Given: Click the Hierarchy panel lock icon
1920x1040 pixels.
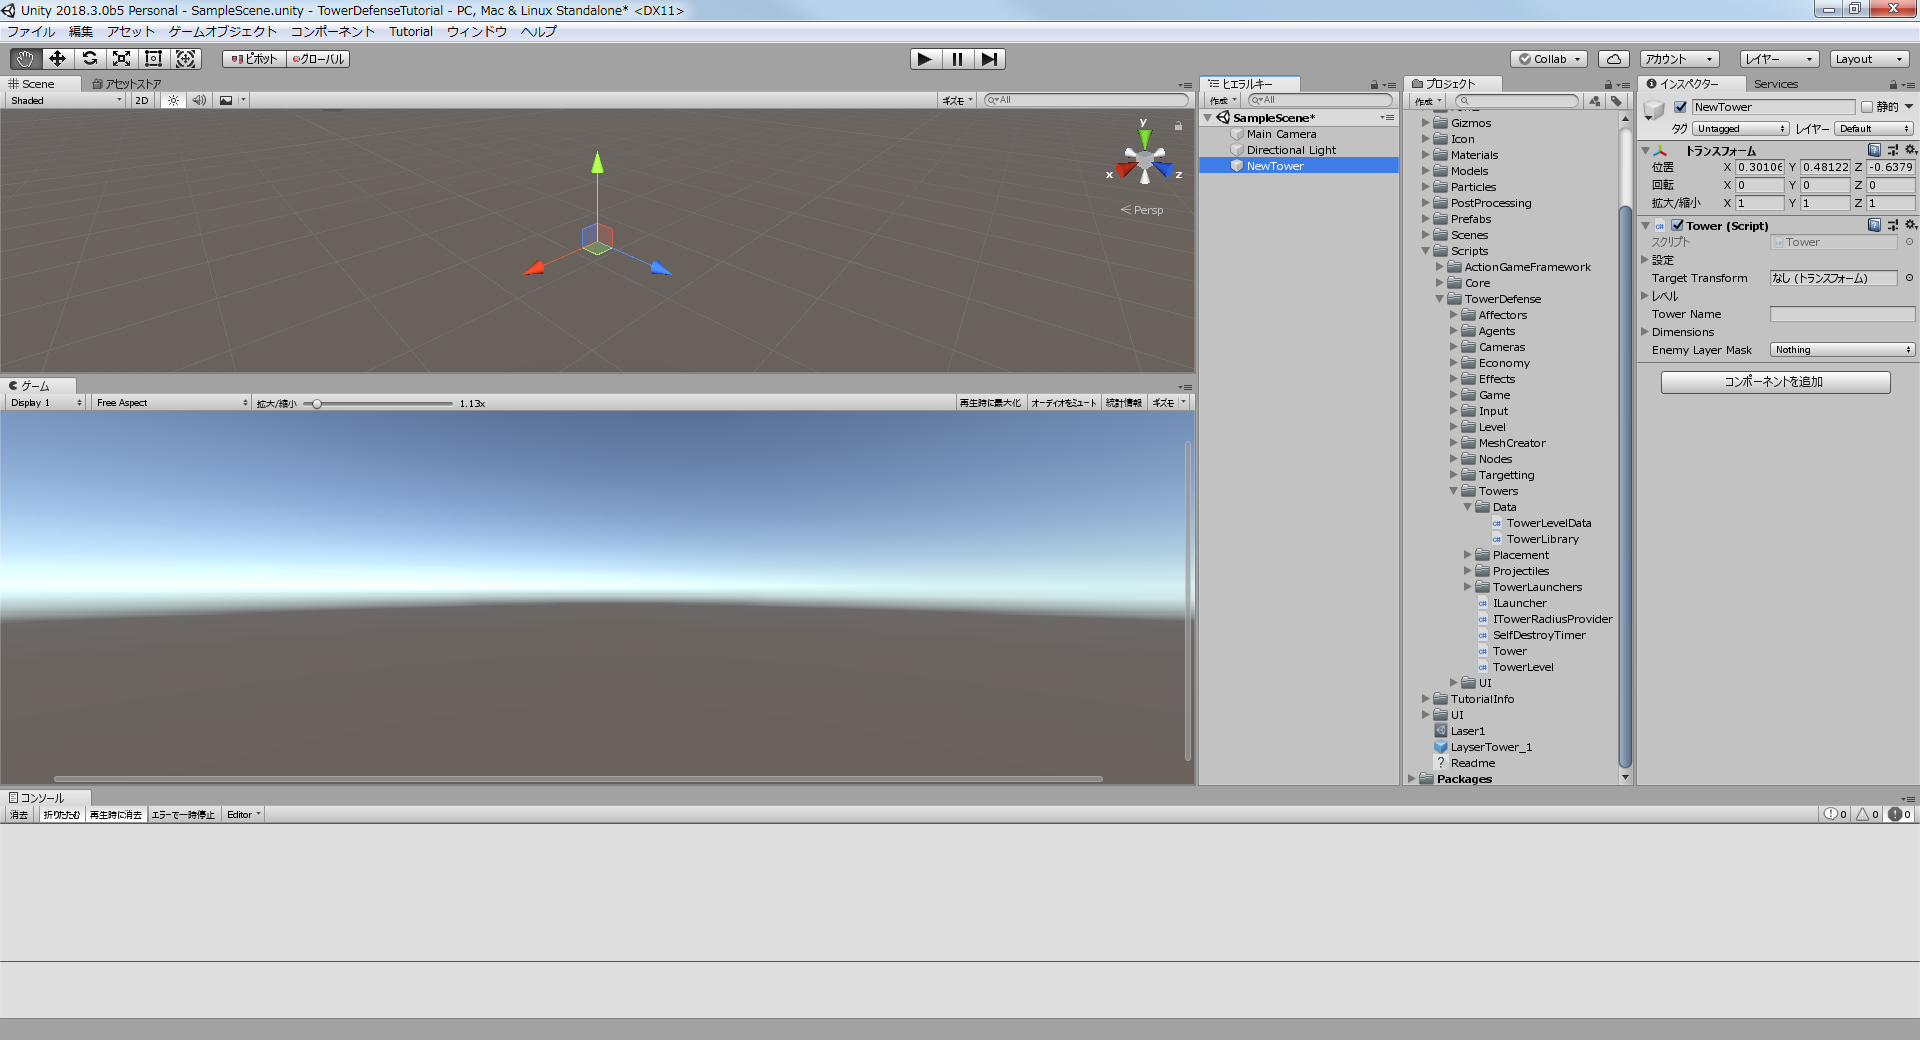Looking at the screenshot, I should pyautogui.click(x=1374, y=85).
